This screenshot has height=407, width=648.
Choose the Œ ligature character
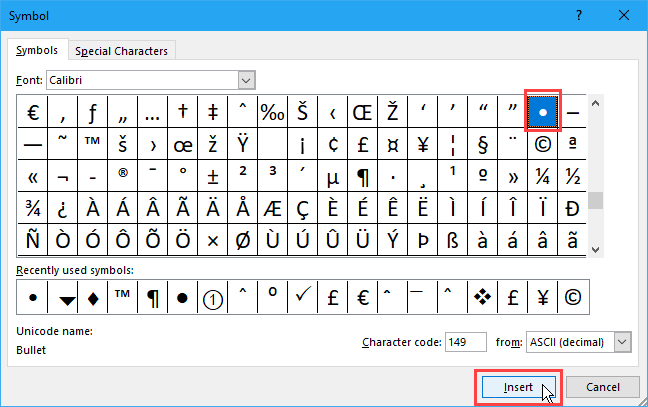point(362,112)
